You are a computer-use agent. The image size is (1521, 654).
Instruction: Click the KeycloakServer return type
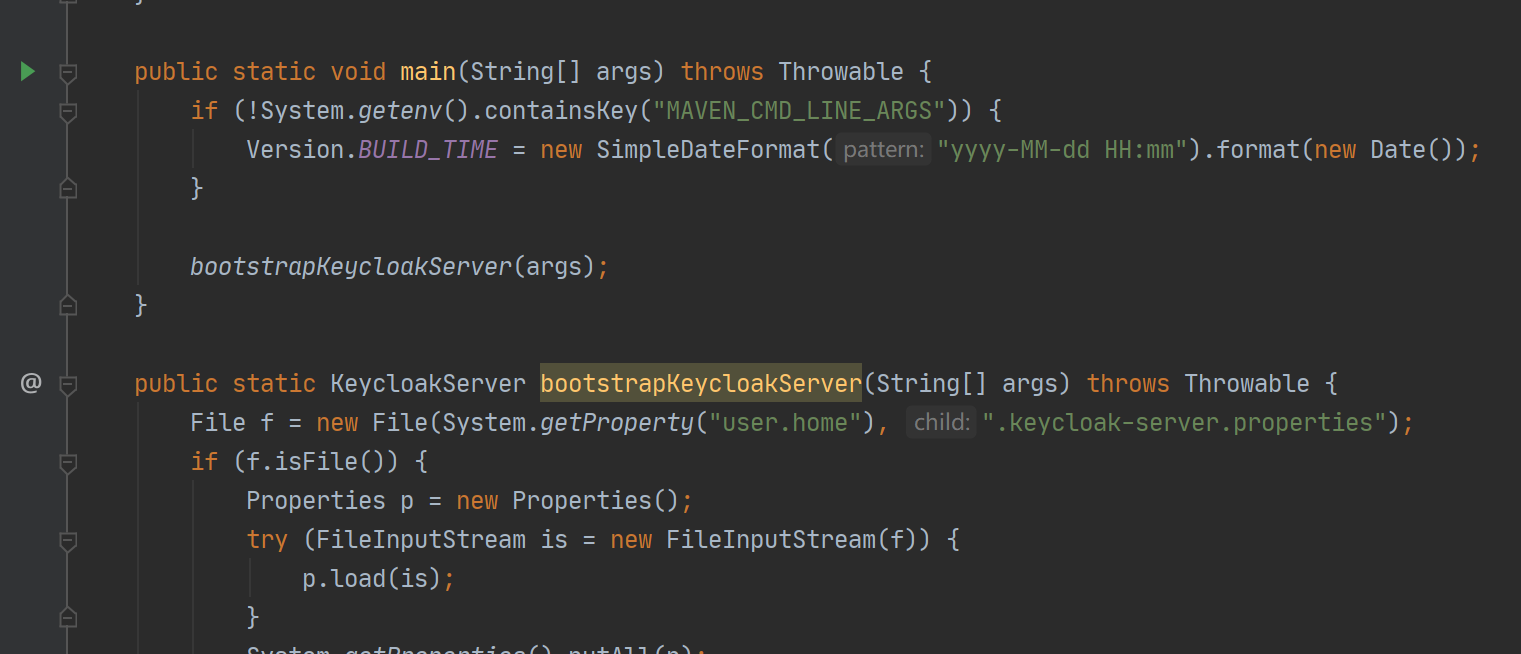[x=428, y=383]
